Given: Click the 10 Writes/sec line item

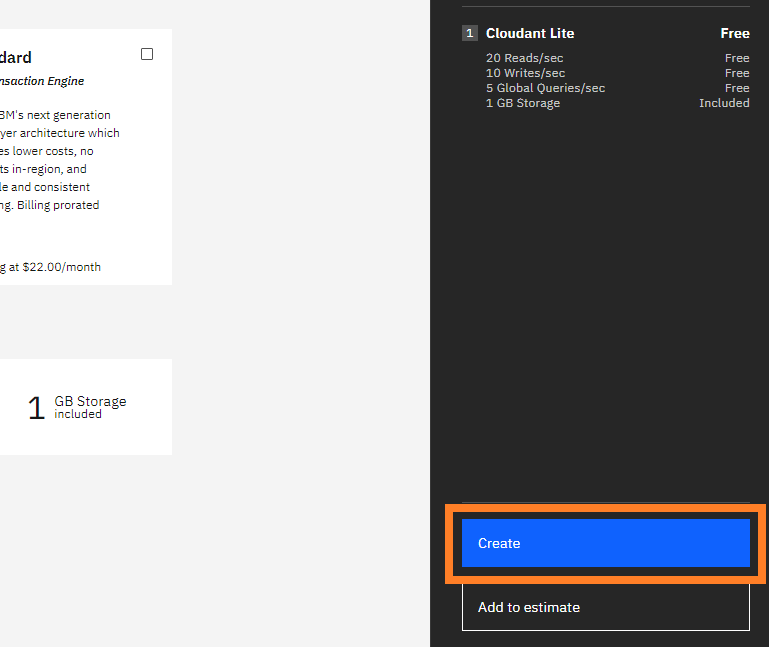Looking at the screenshot, I should pos(525,73).
